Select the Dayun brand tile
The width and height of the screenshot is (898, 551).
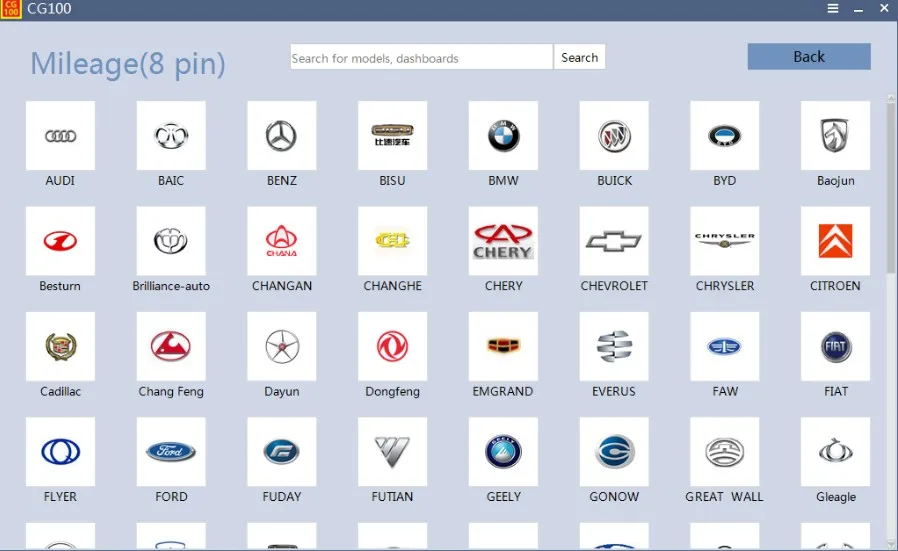click(x=281, y=346)
